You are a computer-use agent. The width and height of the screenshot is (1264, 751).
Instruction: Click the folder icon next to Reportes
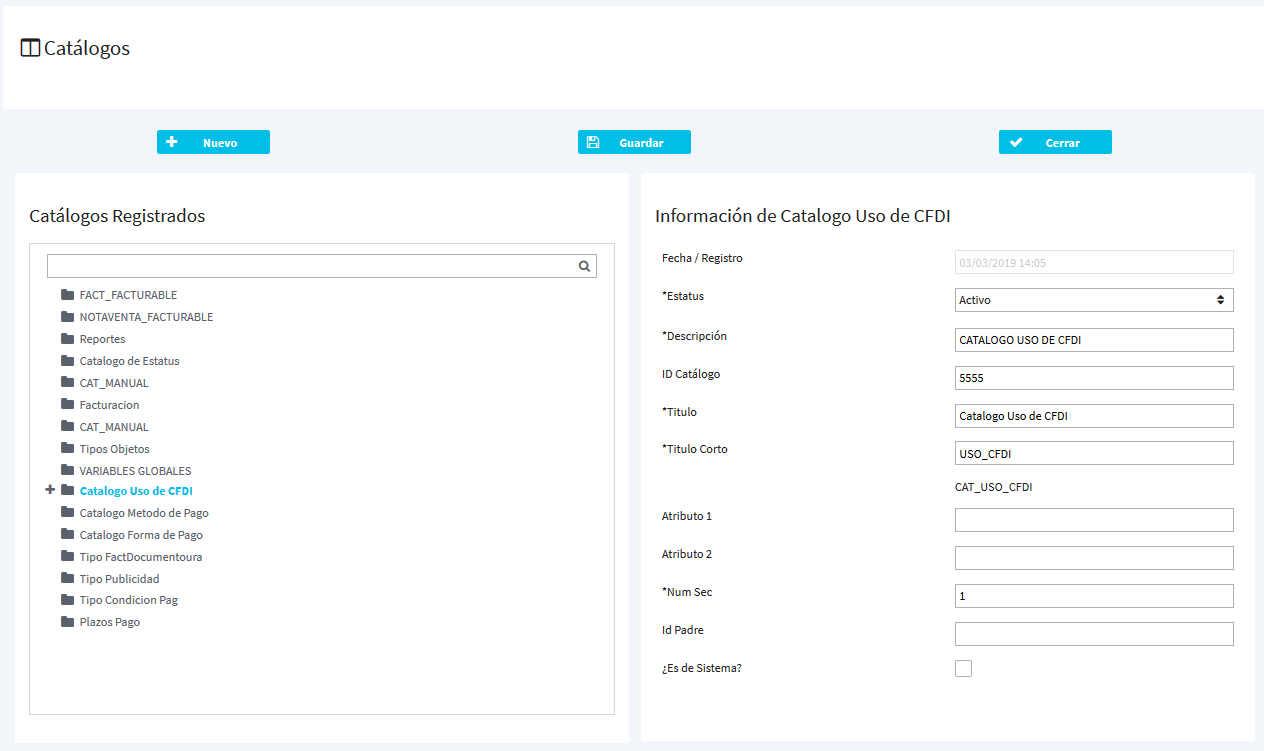[67, 339]
